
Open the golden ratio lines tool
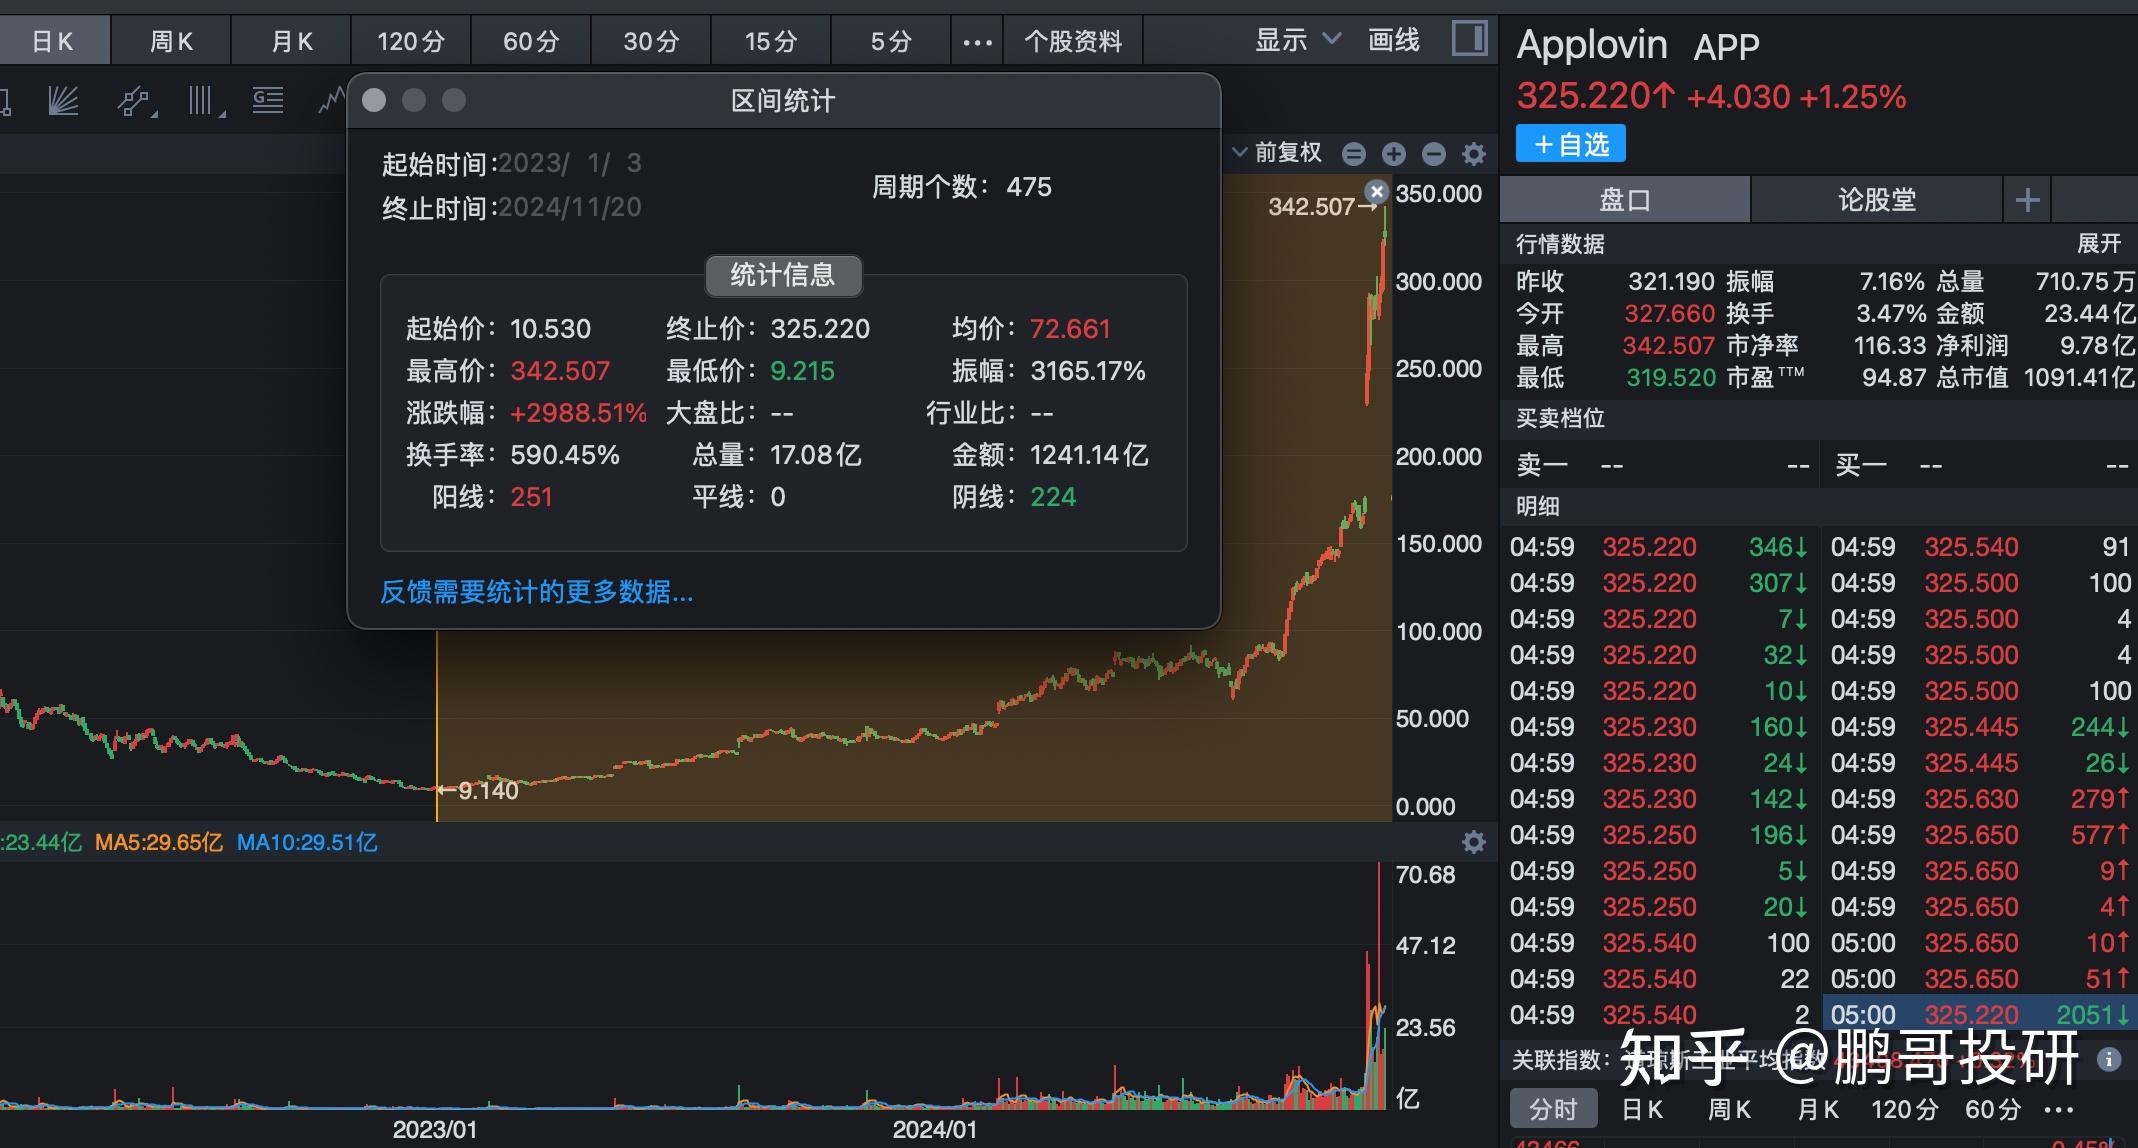pyautogui.click(x=268, y=101)
